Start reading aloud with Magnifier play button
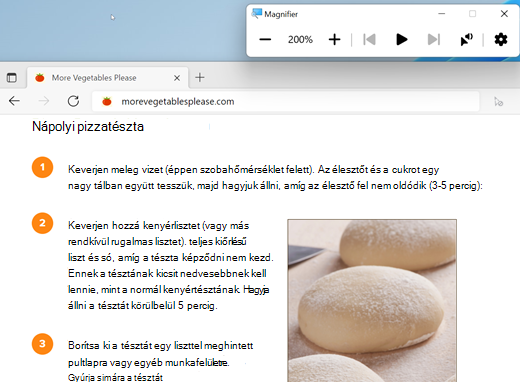This screenshot has width=520, height=382. (401, 40)
